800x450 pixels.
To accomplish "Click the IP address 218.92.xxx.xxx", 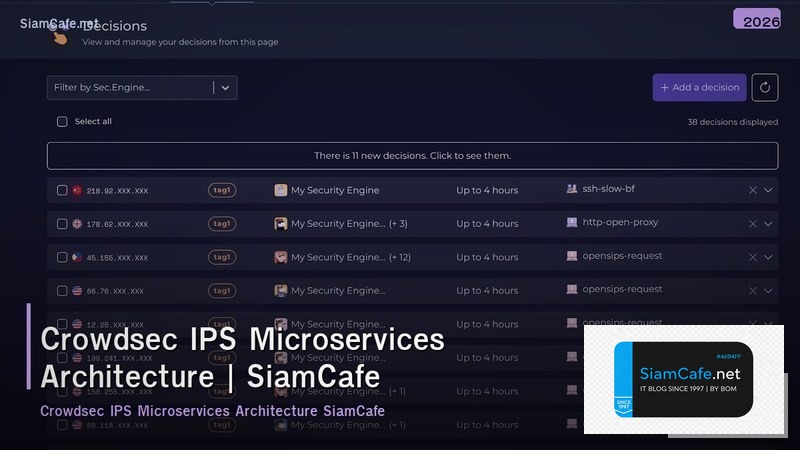I will point(117,191).
